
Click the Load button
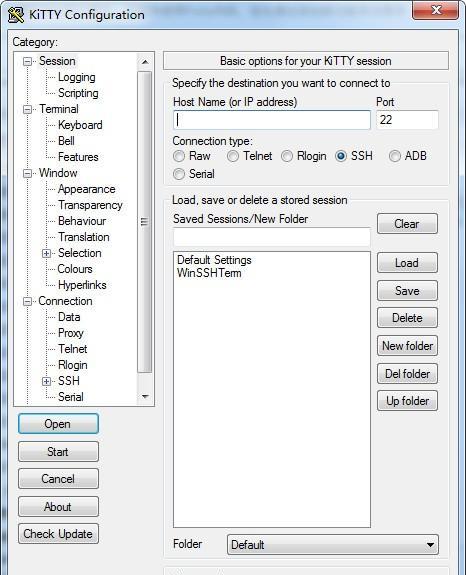coord(407,263)
